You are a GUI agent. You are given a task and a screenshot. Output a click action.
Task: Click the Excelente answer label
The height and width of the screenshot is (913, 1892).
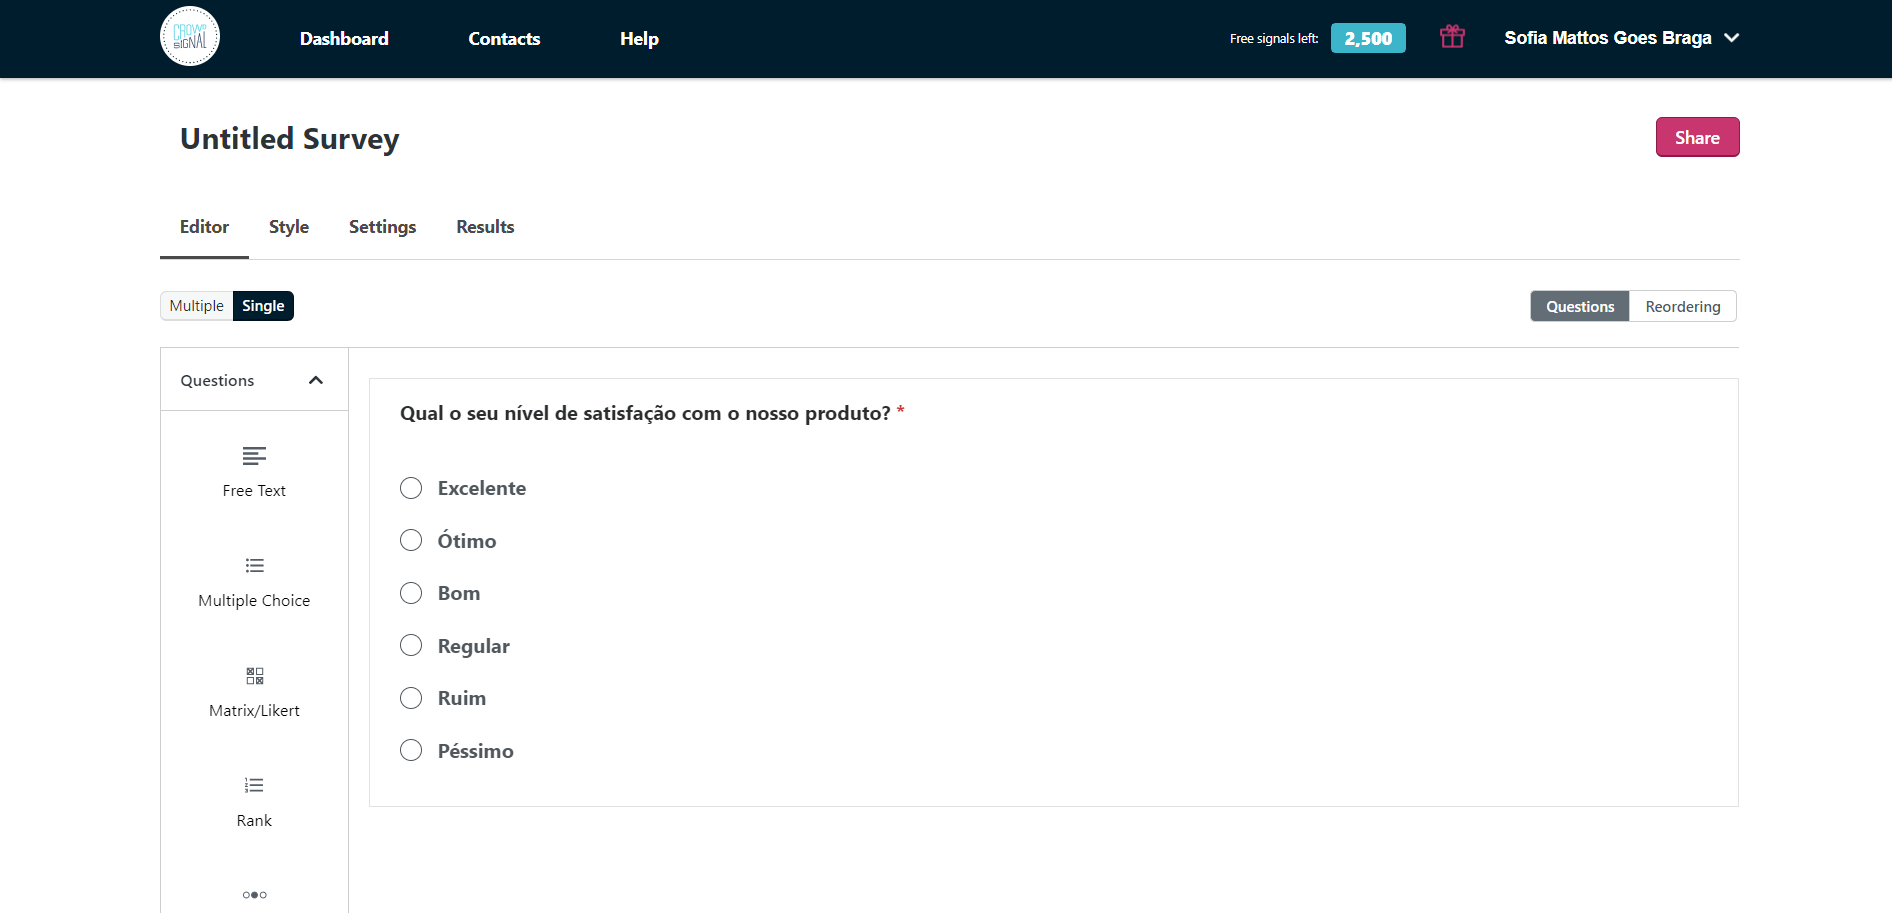pyautogui.click(x=482, y=488)
